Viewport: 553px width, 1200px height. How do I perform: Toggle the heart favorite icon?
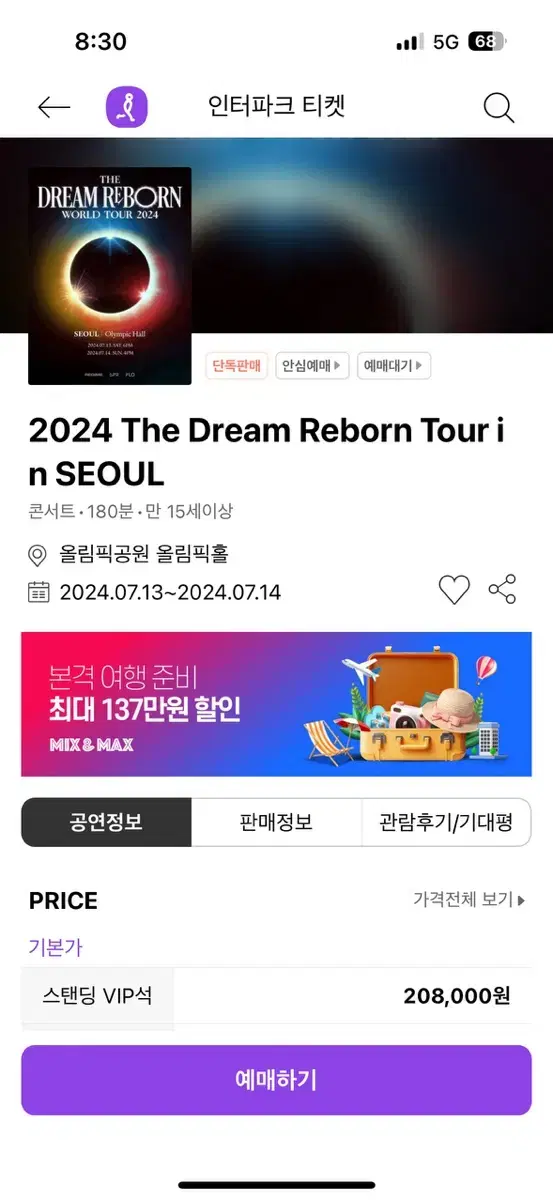pos(454,590)
